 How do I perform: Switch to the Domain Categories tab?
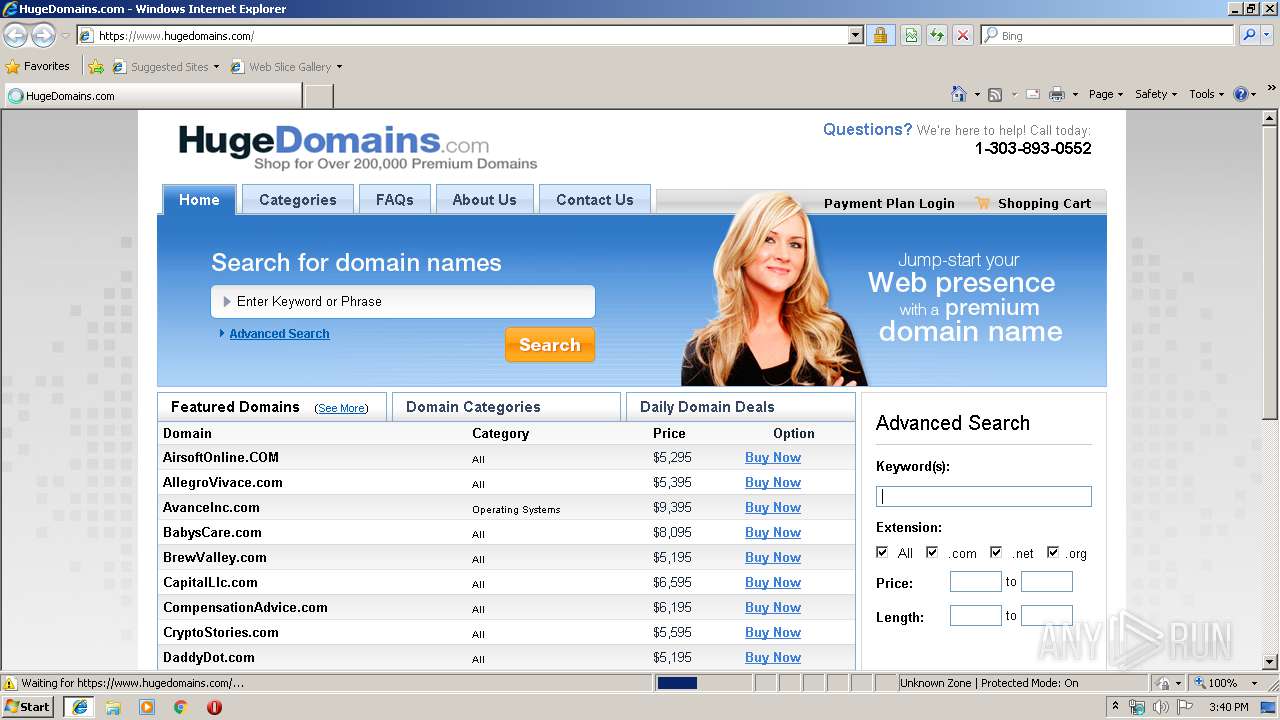pyautogui.click(x=506, y=407)
